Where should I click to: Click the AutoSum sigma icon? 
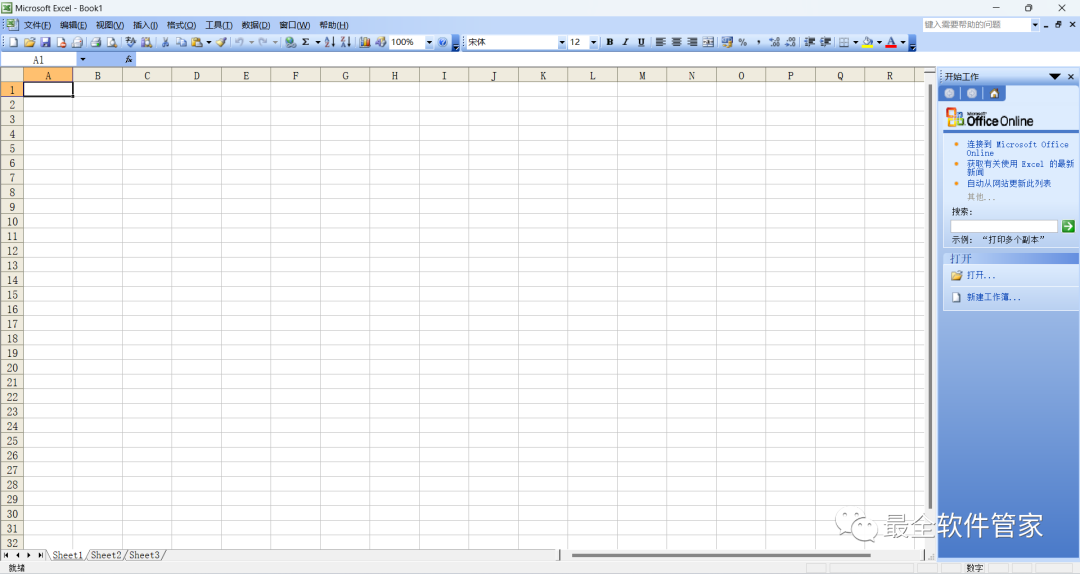[306, 42]
